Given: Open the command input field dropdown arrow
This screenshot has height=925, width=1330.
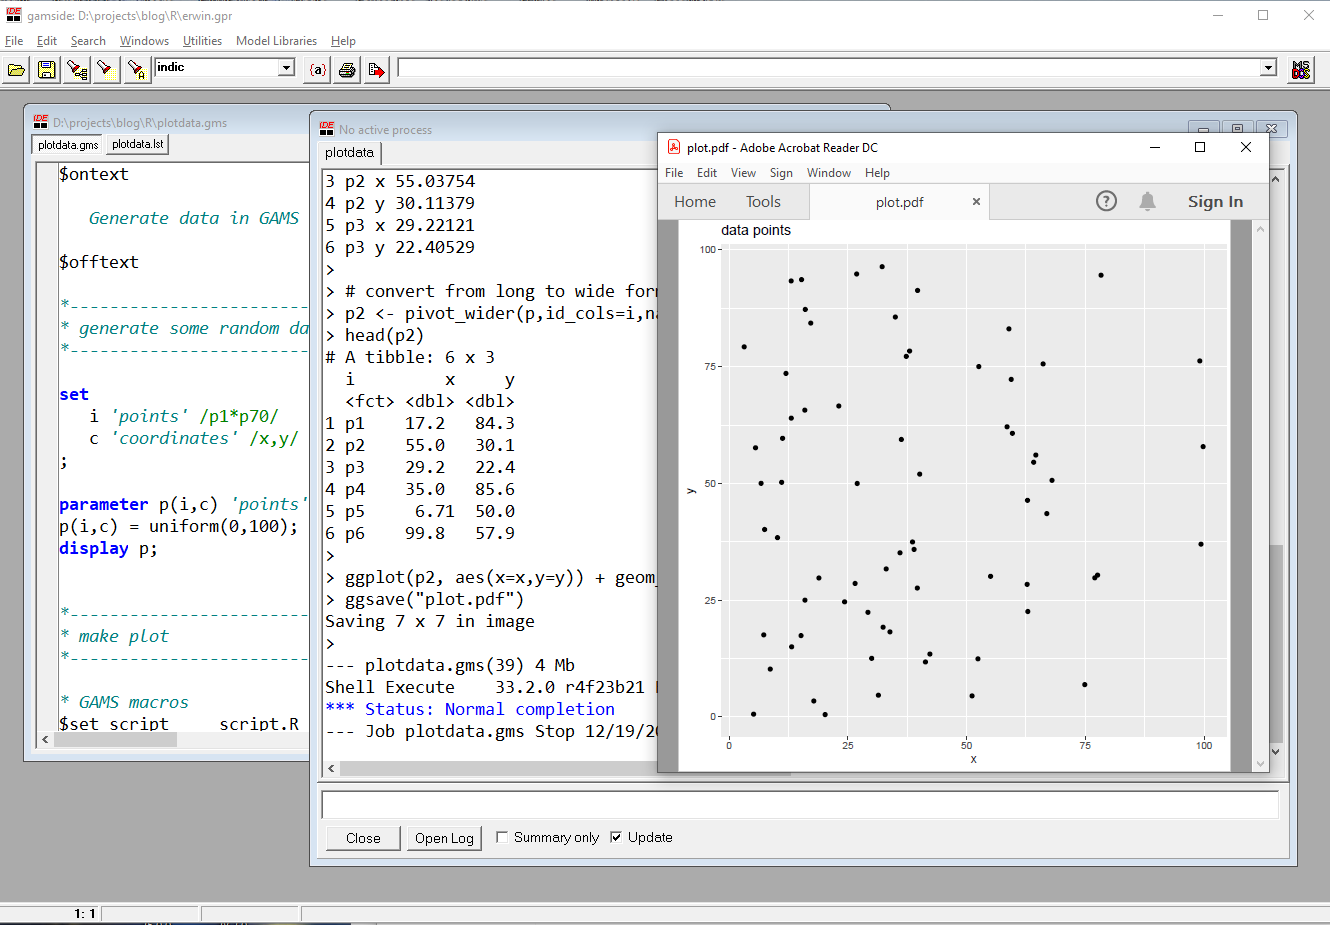Looking at the screenshot, I should click(1268, 68).
